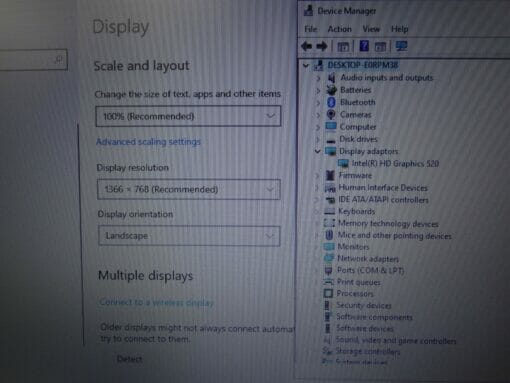Screen dimensions: 510x383
Task: Click the Forward arrow in Device Manager toolbar
Action: [x=322, y=46]
